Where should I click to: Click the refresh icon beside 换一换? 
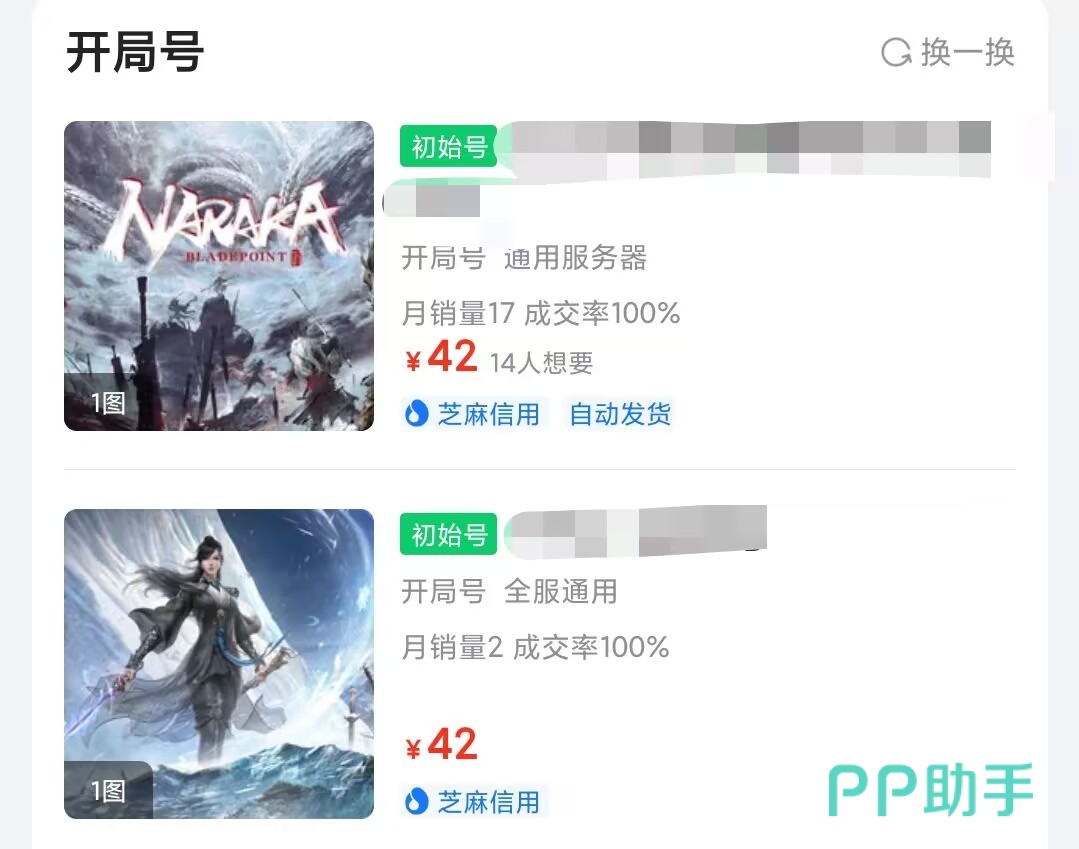896,52
